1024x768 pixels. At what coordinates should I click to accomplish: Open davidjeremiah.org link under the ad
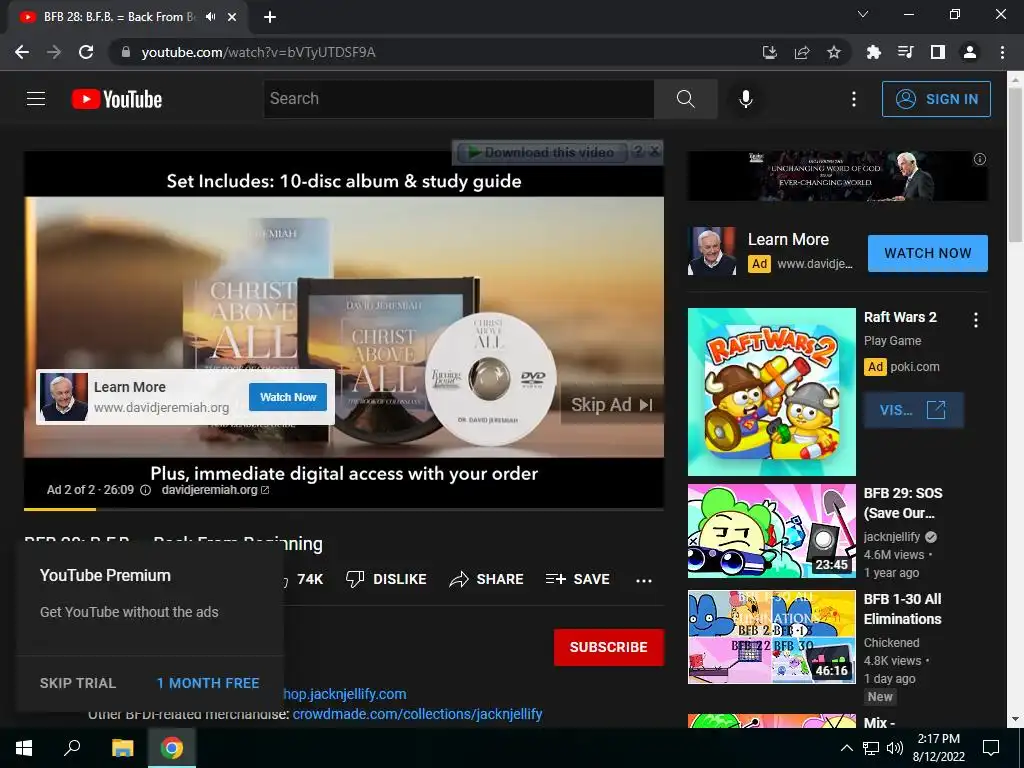216,490
